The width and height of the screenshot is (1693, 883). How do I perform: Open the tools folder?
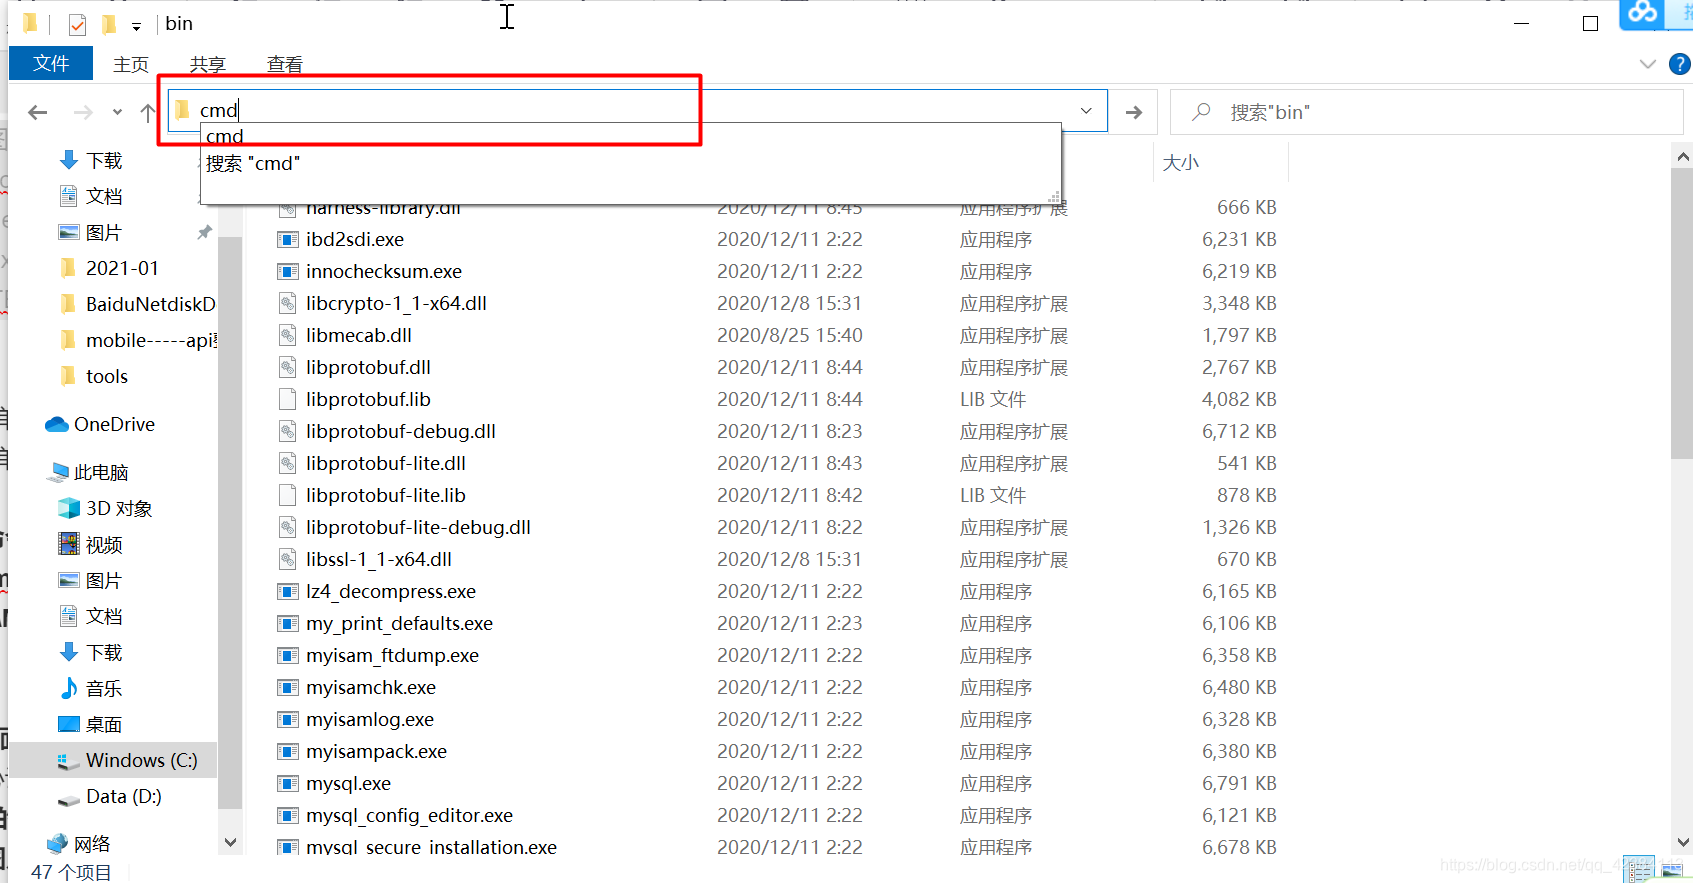tap(107, 376)
